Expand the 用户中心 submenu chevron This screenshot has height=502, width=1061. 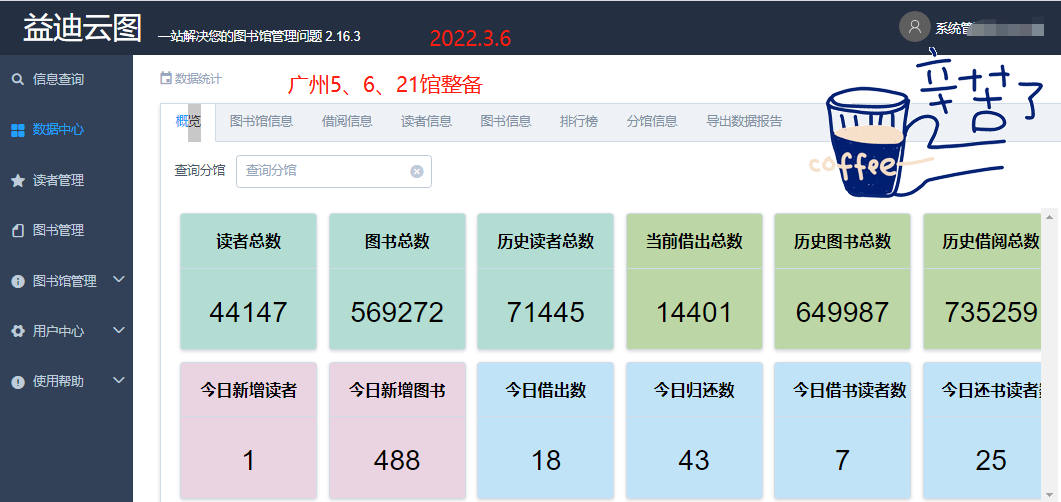(x=119, y=330)
